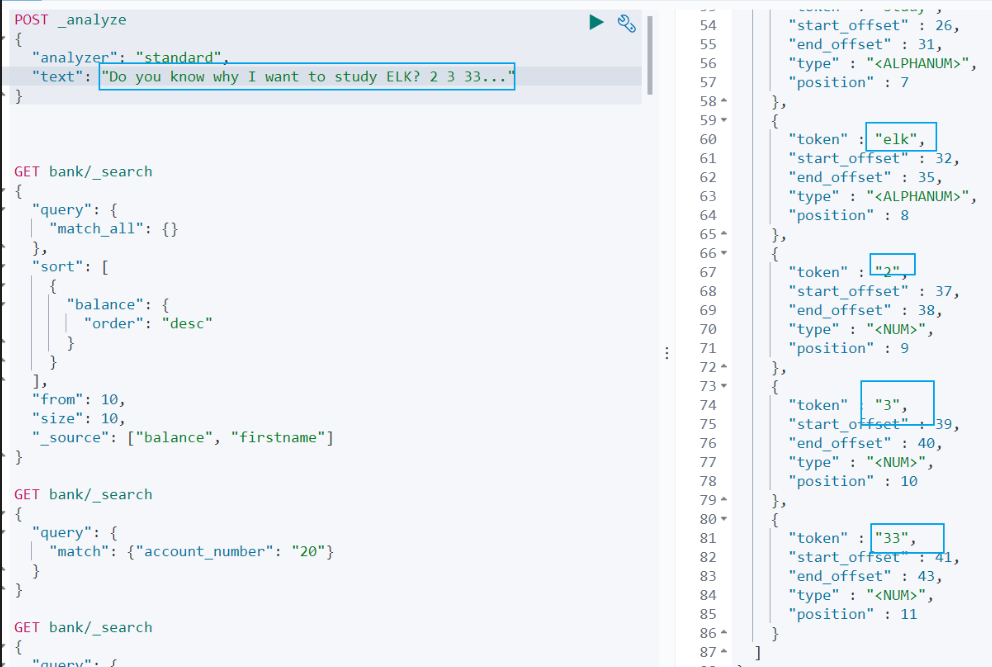The width and height of the screenshot is (992, 667).
Task: Fold the closing bracket at line 86
Action: click(724, 632)
